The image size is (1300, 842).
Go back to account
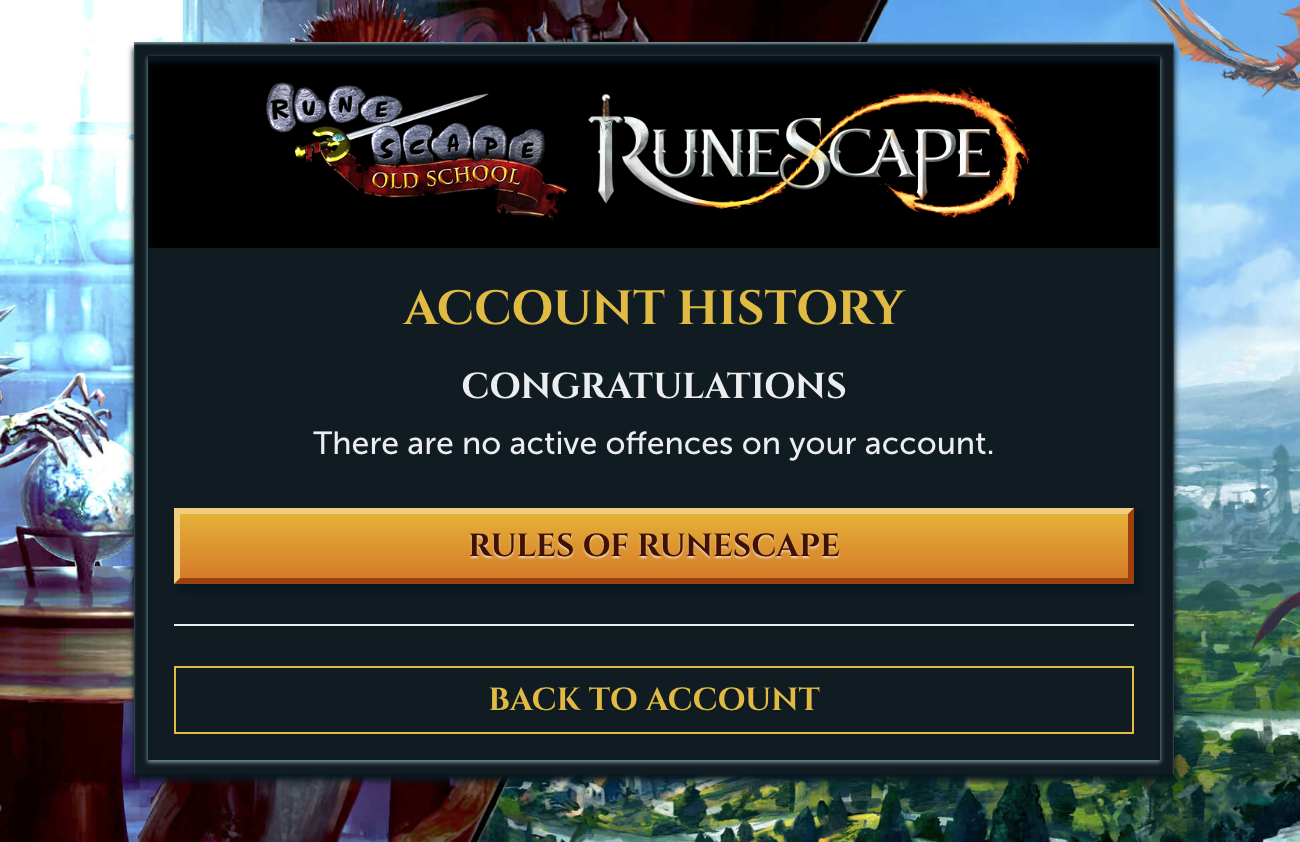click(654, 699)
